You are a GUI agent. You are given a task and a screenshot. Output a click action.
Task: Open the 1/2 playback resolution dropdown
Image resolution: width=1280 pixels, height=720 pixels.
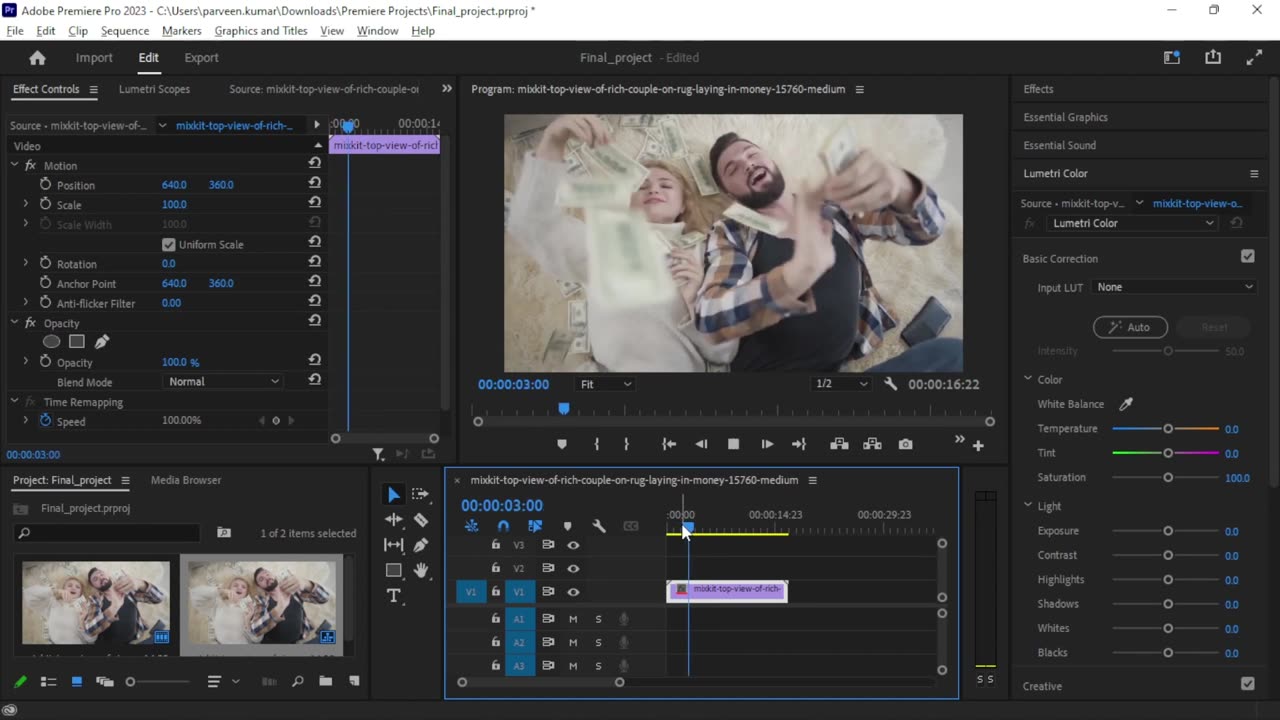[x=842, y=384]
